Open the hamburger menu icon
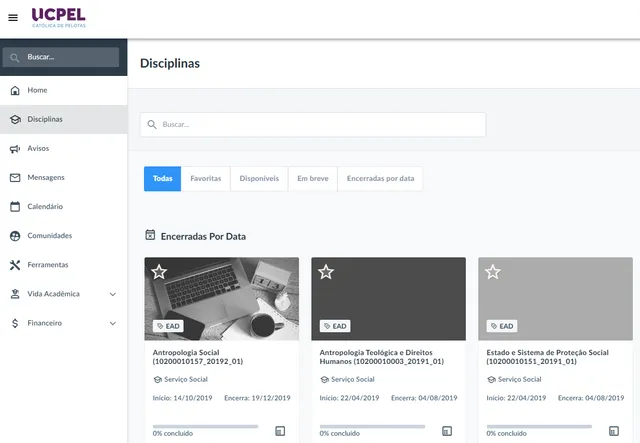This screenshot has height=443, width=640. pos(13,18)
